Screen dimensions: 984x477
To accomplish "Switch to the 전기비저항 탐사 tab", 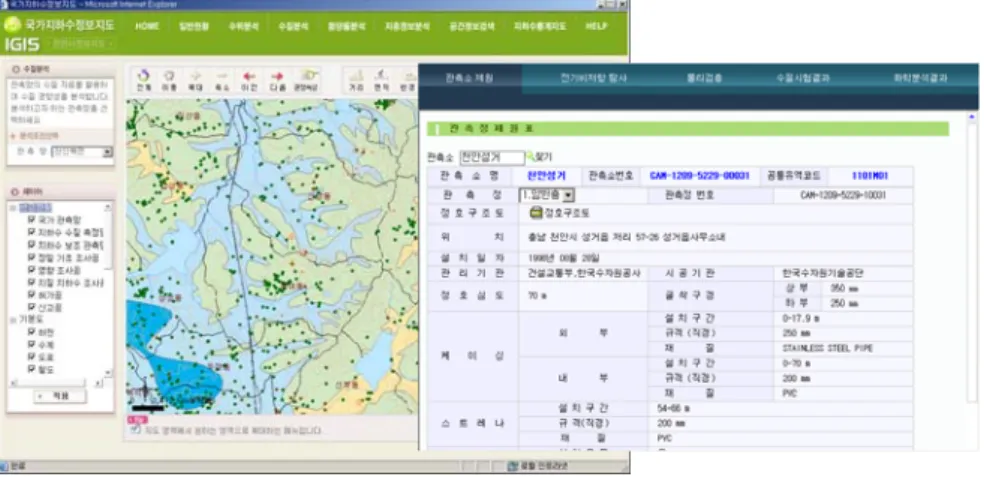I will [x=593, y=78].
